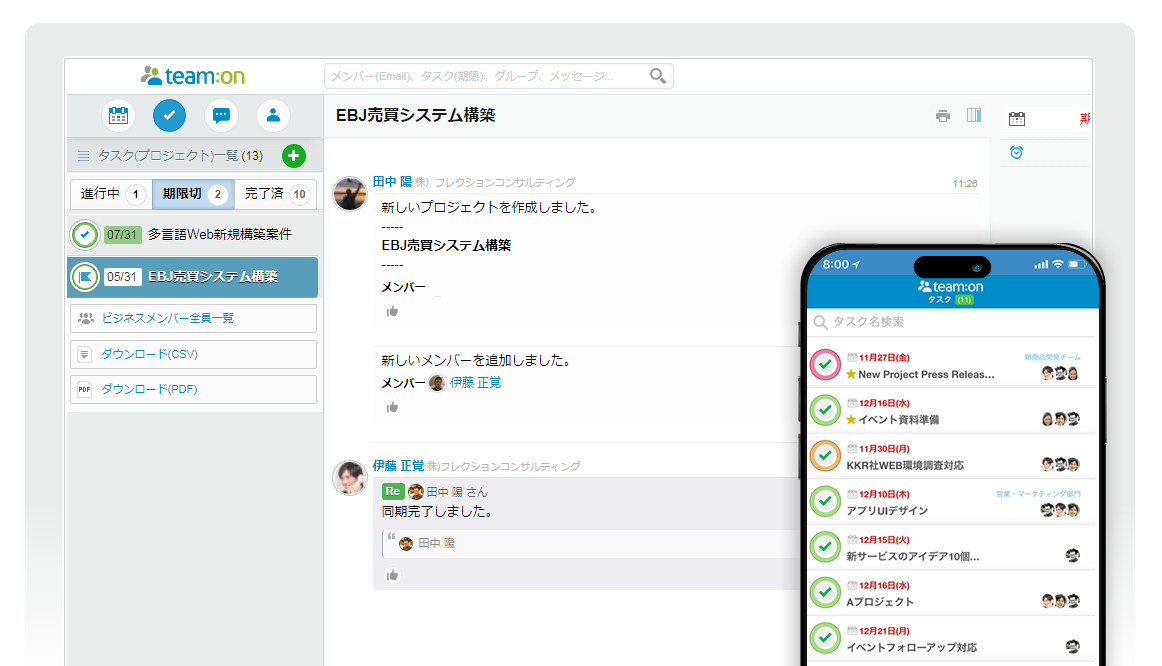Click 営業・マーケティング部門 label on phone
Screen dimensions: 1162x666
pyautogui.click(x=1038, y=493)
